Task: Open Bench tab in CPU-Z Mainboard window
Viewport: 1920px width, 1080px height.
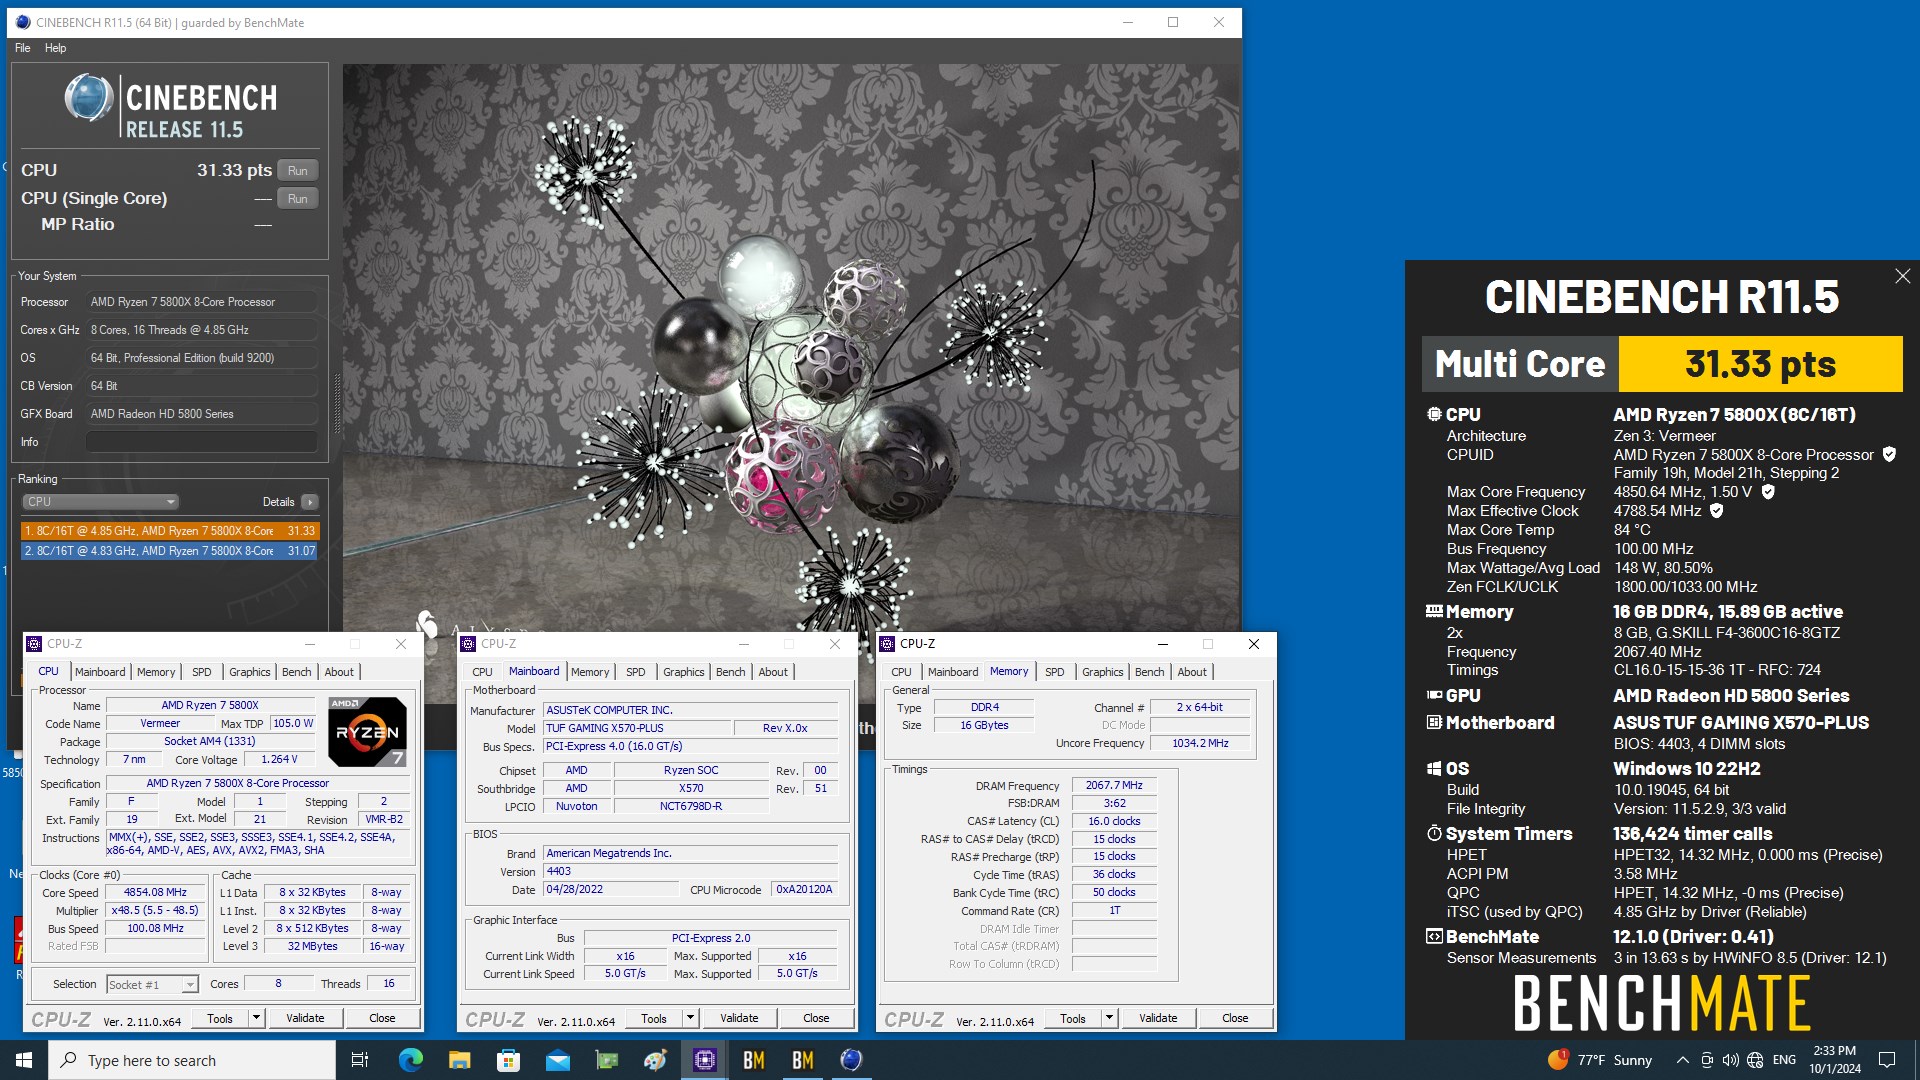Action: [x=730, y=672]
